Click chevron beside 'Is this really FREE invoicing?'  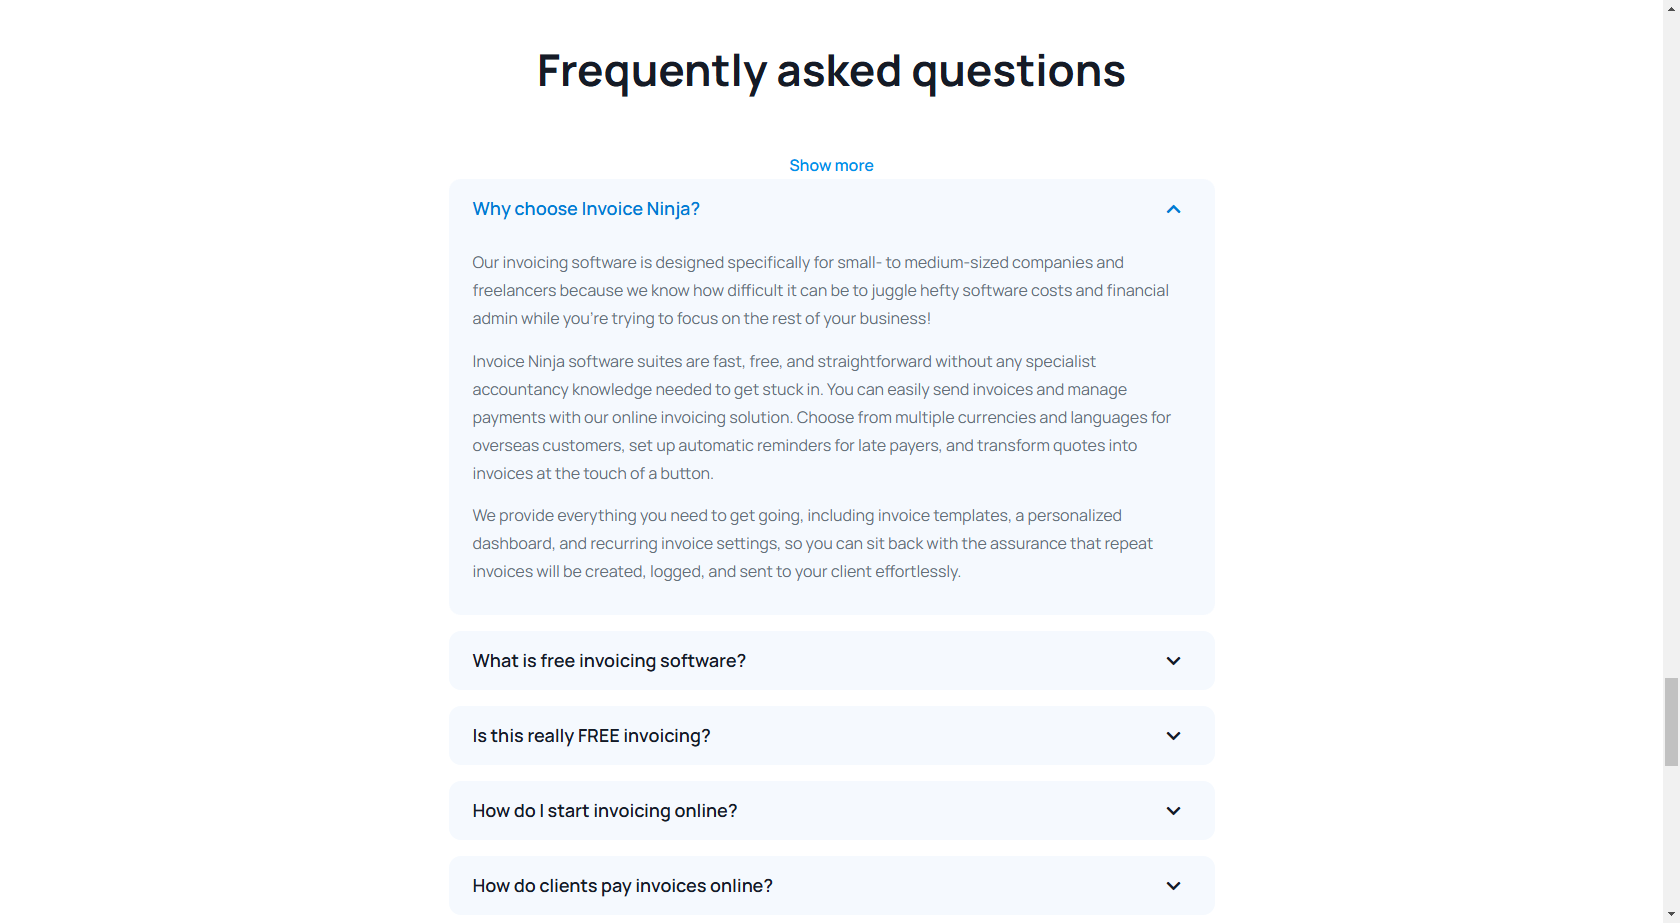click(x=1173, y=736)
